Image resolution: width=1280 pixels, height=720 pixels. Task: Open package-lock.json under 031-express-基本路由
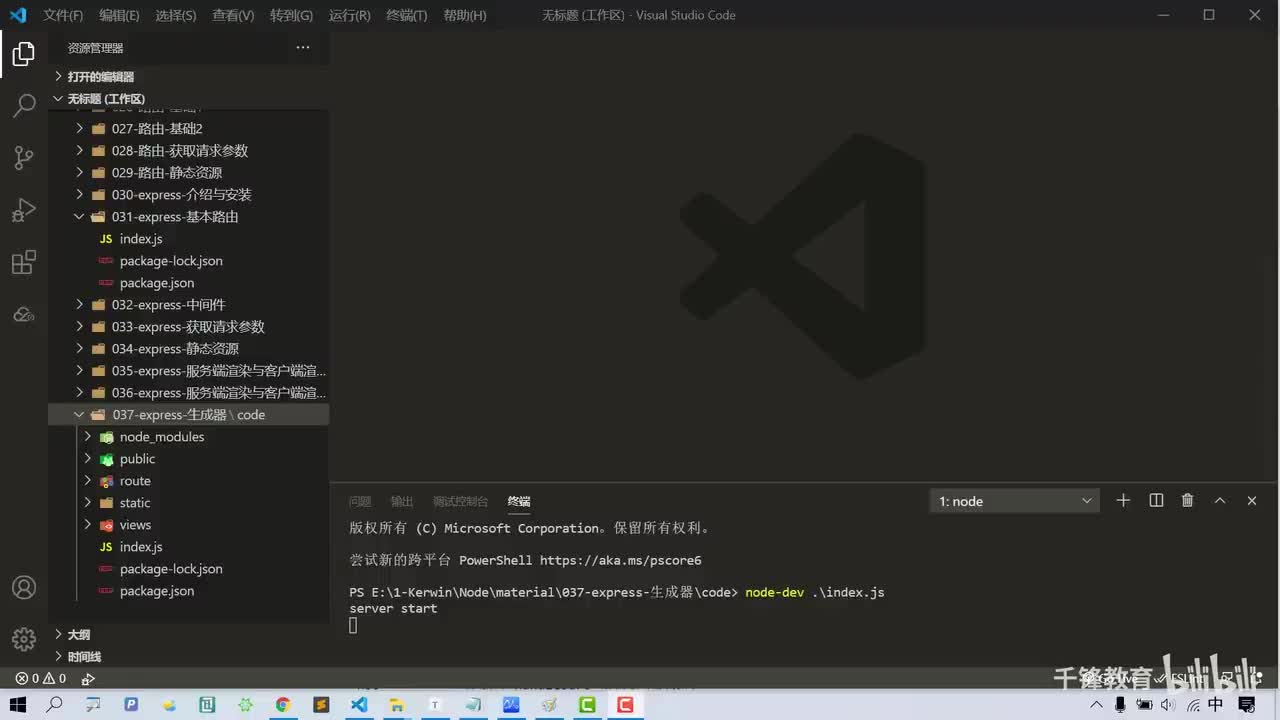[189, 261]
